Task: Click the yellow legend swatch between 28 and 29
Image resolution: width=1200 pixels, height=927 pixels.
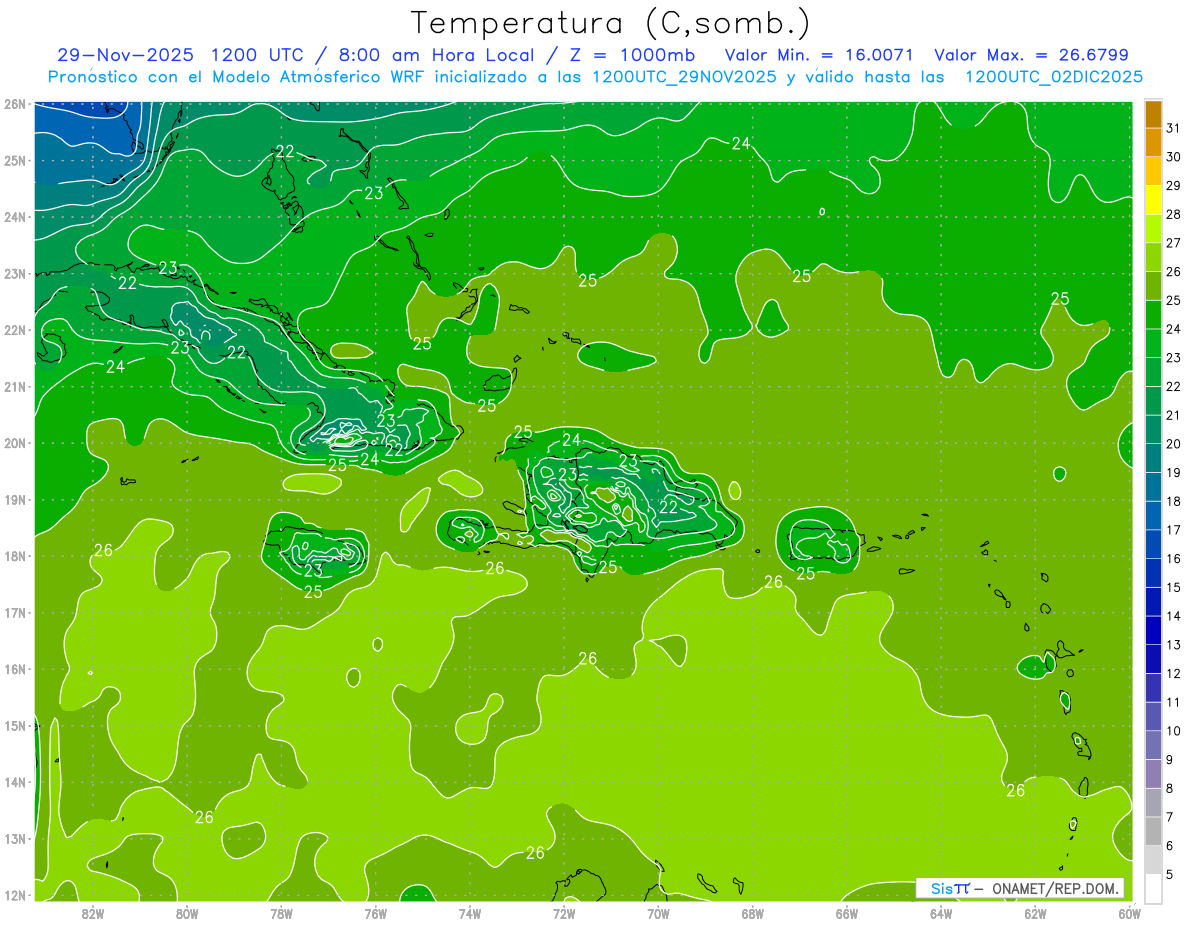Action: (x=1153, y=199)
